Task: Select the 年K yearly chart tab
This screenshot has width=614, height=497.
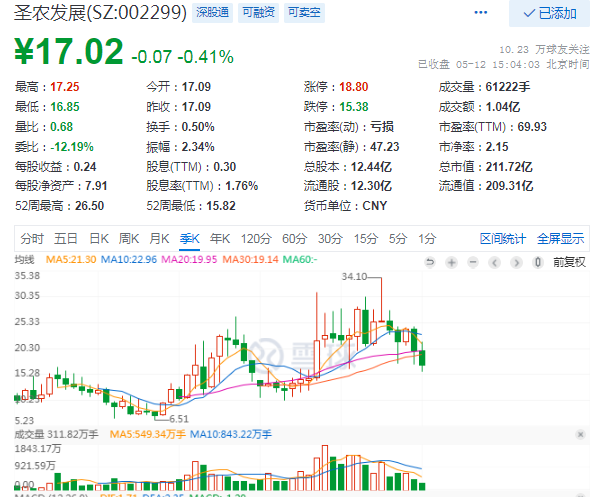Action: (220, 238)
